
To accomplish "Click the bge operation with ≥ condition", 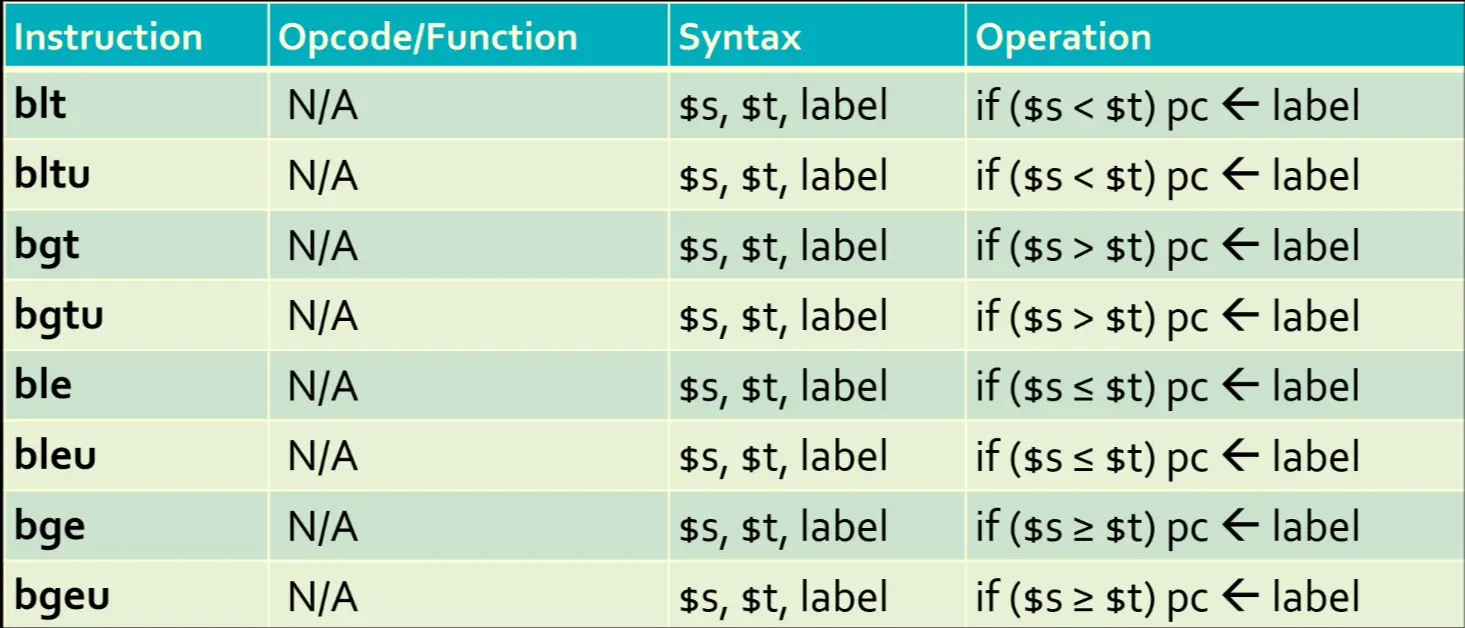I will (x=1167, y=527).
